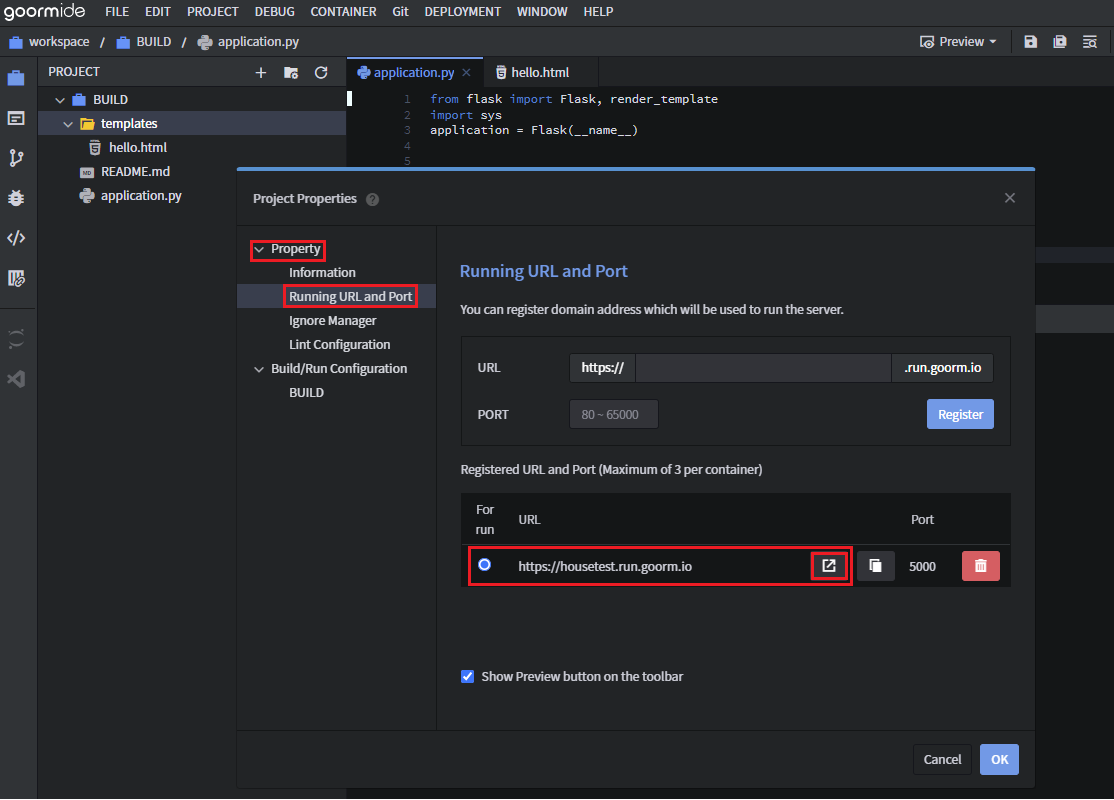The height and width of the screenshot is (800, 1114).
Task: Open the DEBUG menu
Action: (x=274, y=11)
